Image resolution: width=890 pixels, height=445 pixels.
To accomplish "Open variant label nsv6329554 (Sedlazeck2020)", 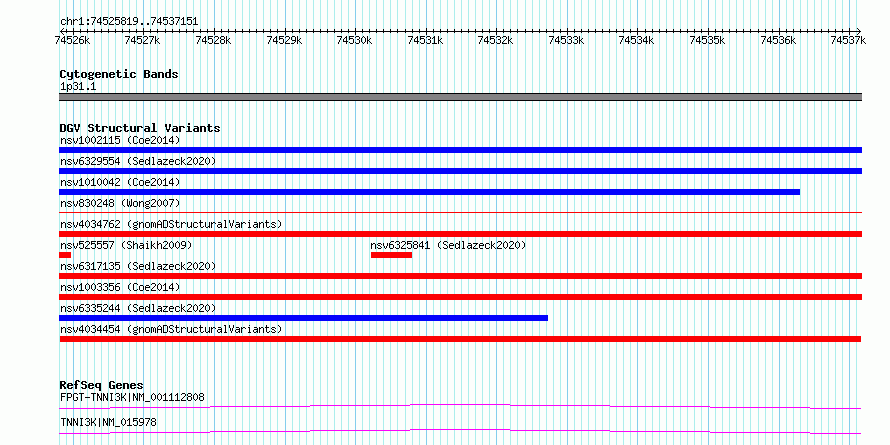I will click(138, 161).
